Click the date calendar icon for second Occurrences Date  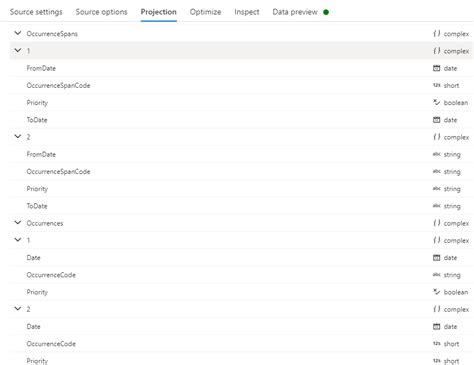[x=437, y=327]
